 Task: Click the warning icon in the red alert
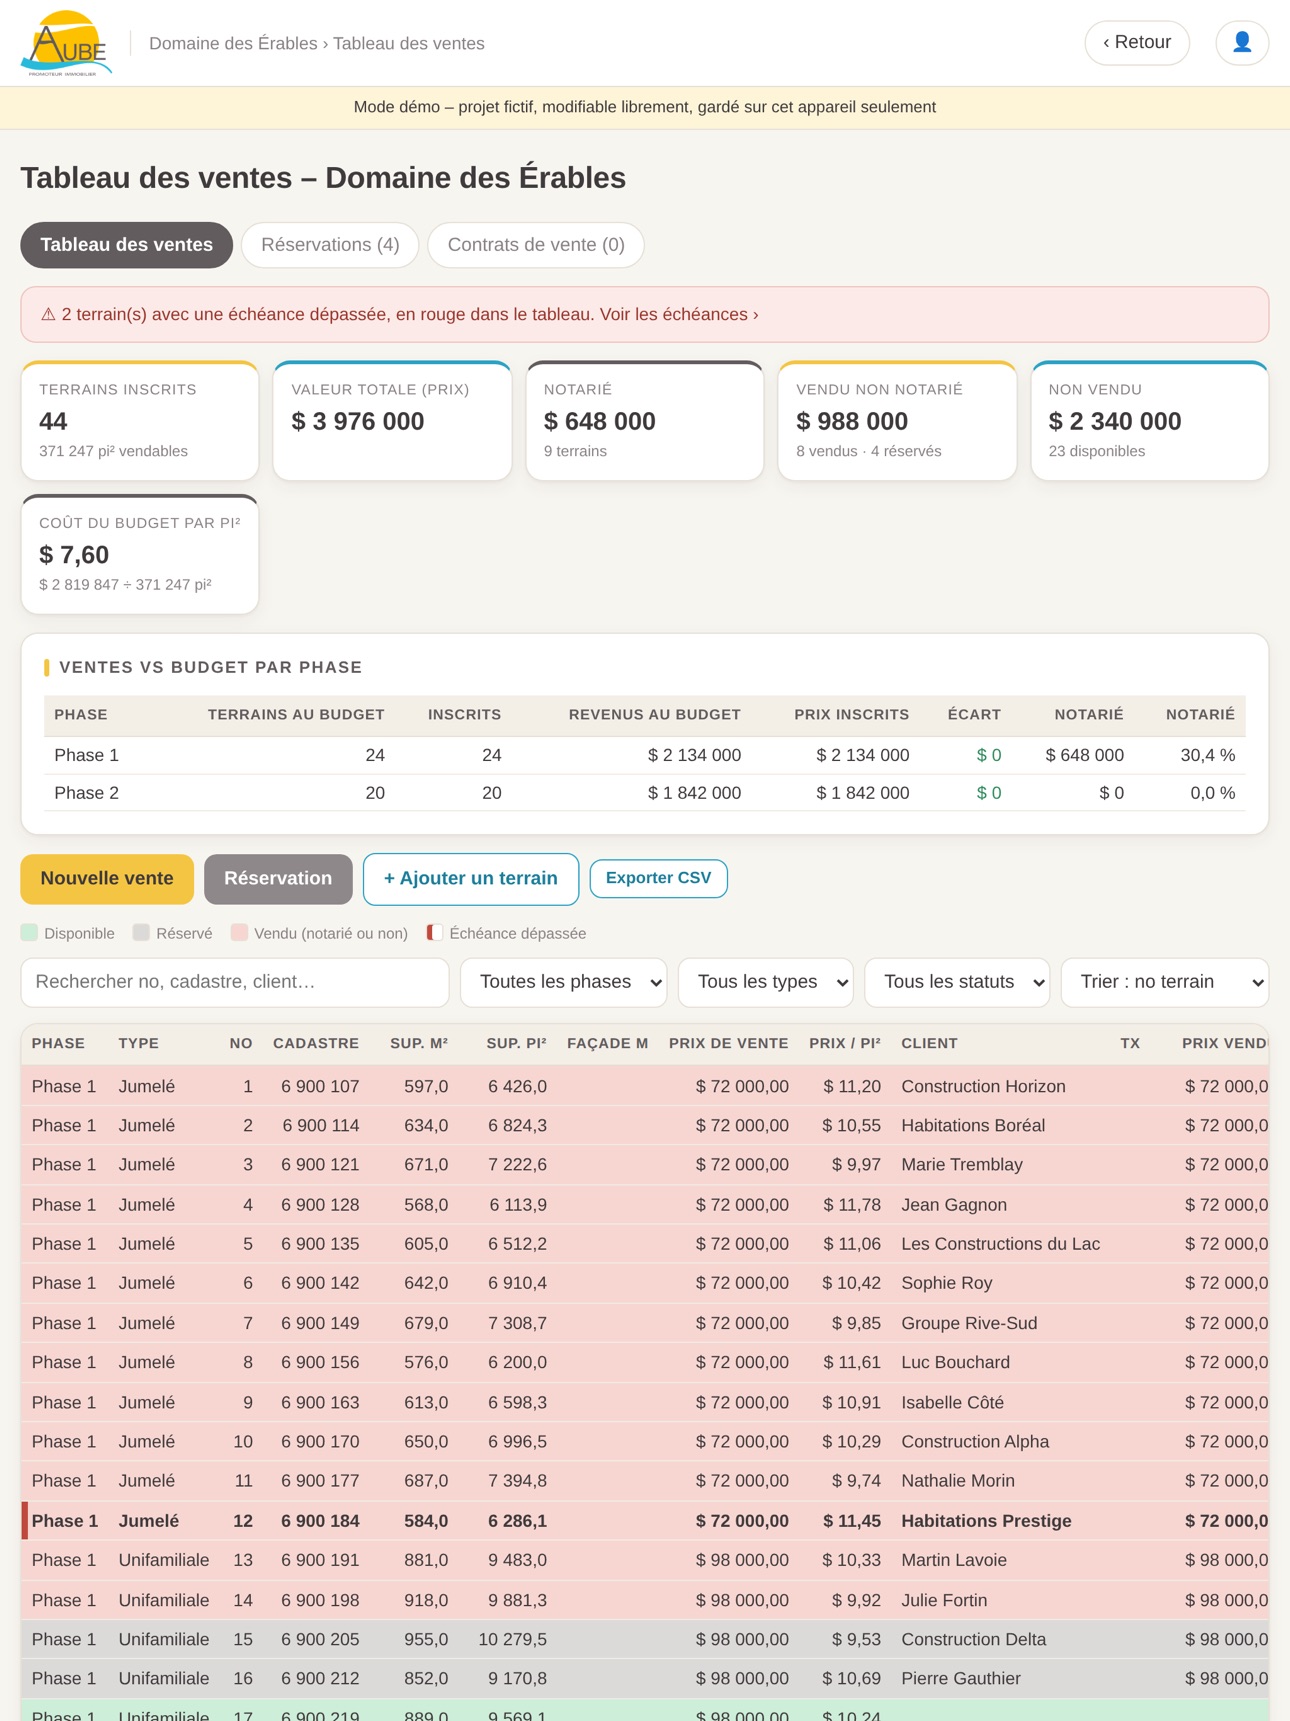[48, 314]
